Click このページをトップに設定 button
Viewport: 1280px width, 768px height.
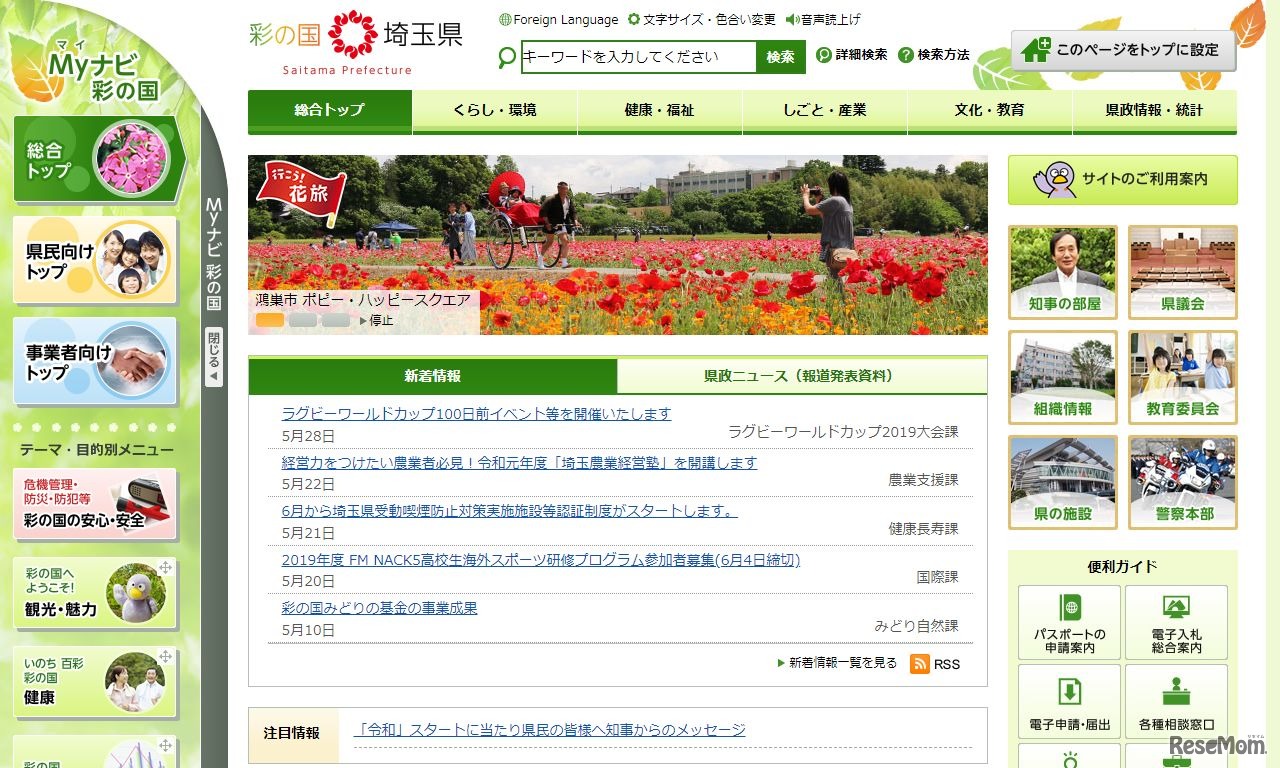tap(1124, 50)
